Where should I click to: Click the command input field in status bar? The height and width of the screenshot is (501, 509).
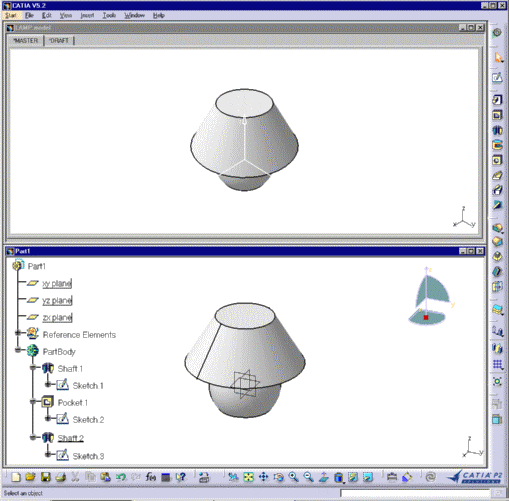[x=415, y=493]
